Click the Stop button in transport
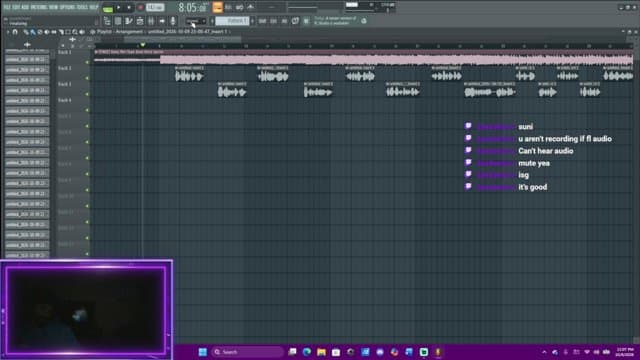 pos(129,7)
